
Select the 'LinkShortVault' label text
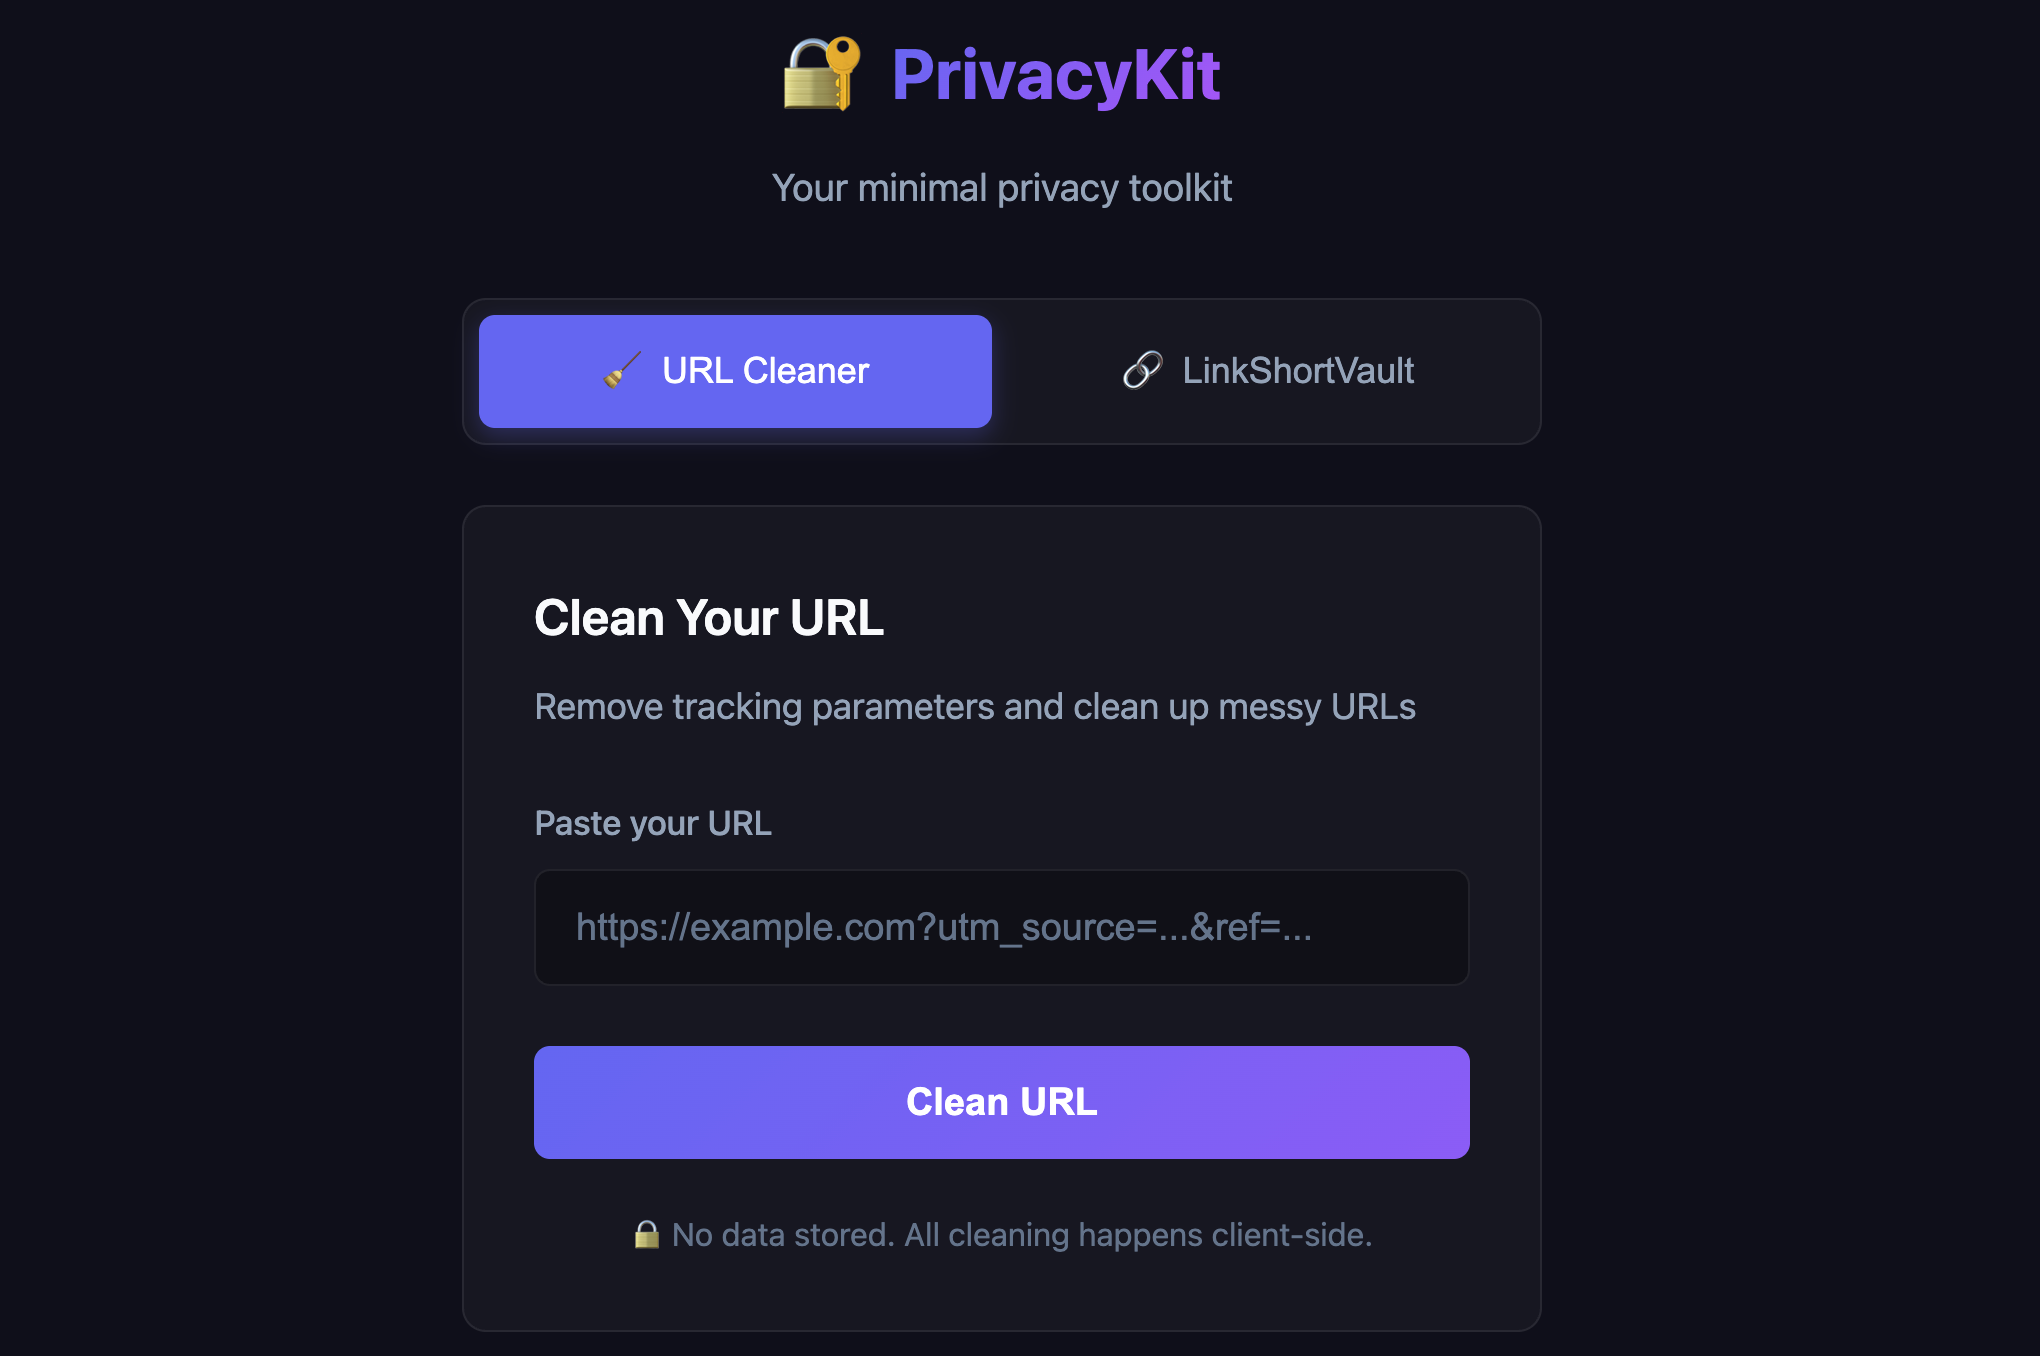(1298, 371)
